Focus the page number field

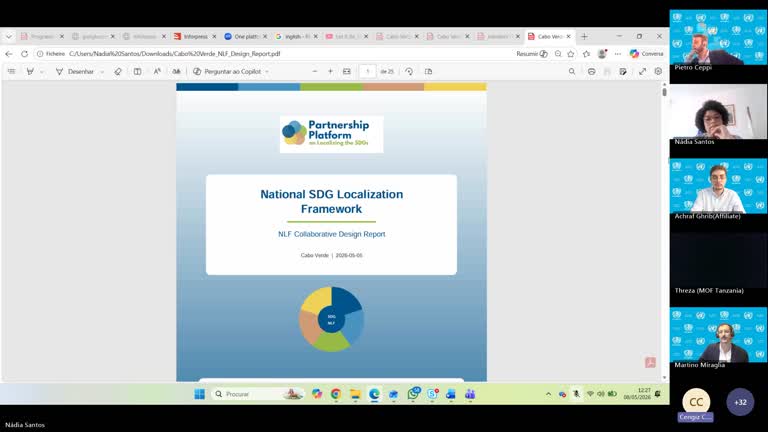click(367, 72)
